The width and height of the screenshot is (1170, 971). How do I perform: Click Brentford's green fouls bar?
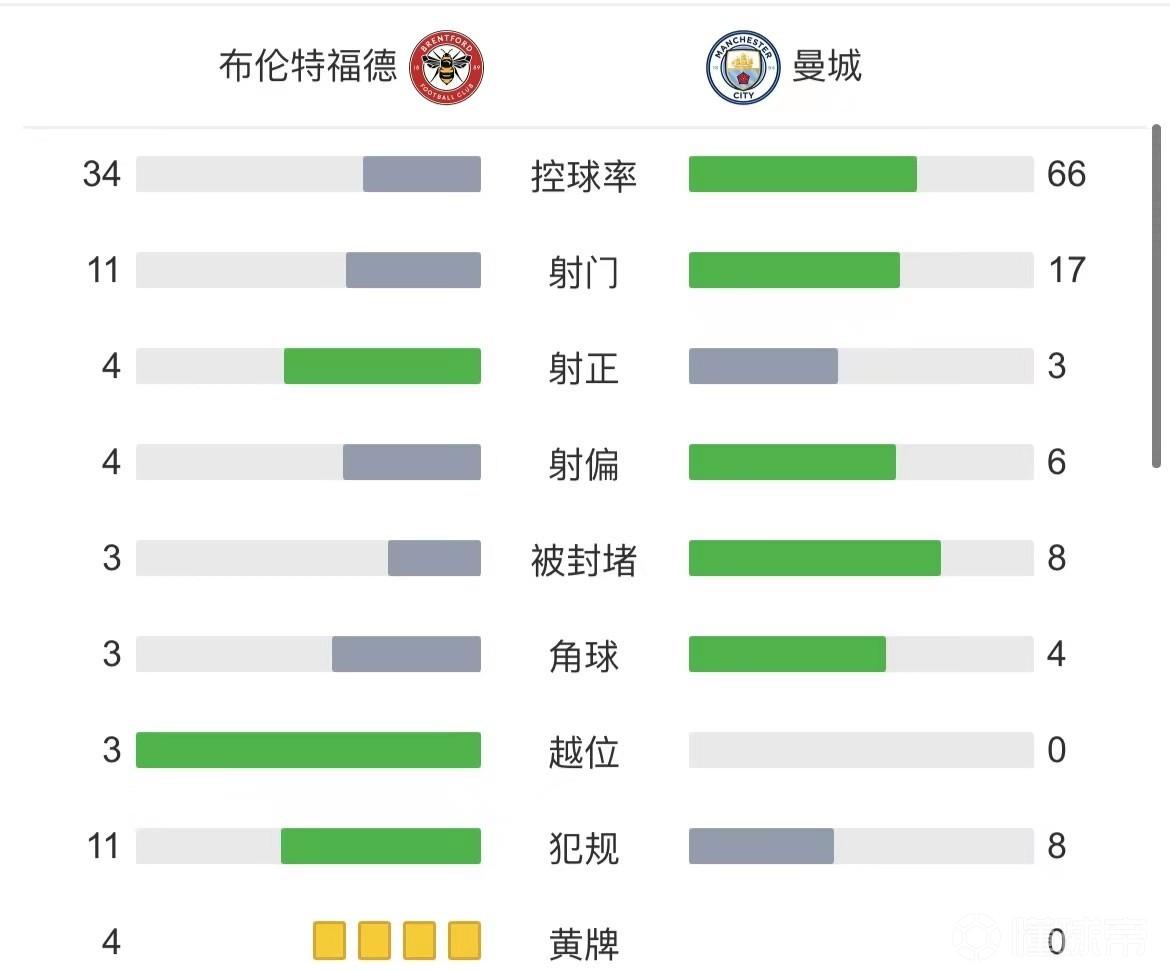[x=380, y=846]
